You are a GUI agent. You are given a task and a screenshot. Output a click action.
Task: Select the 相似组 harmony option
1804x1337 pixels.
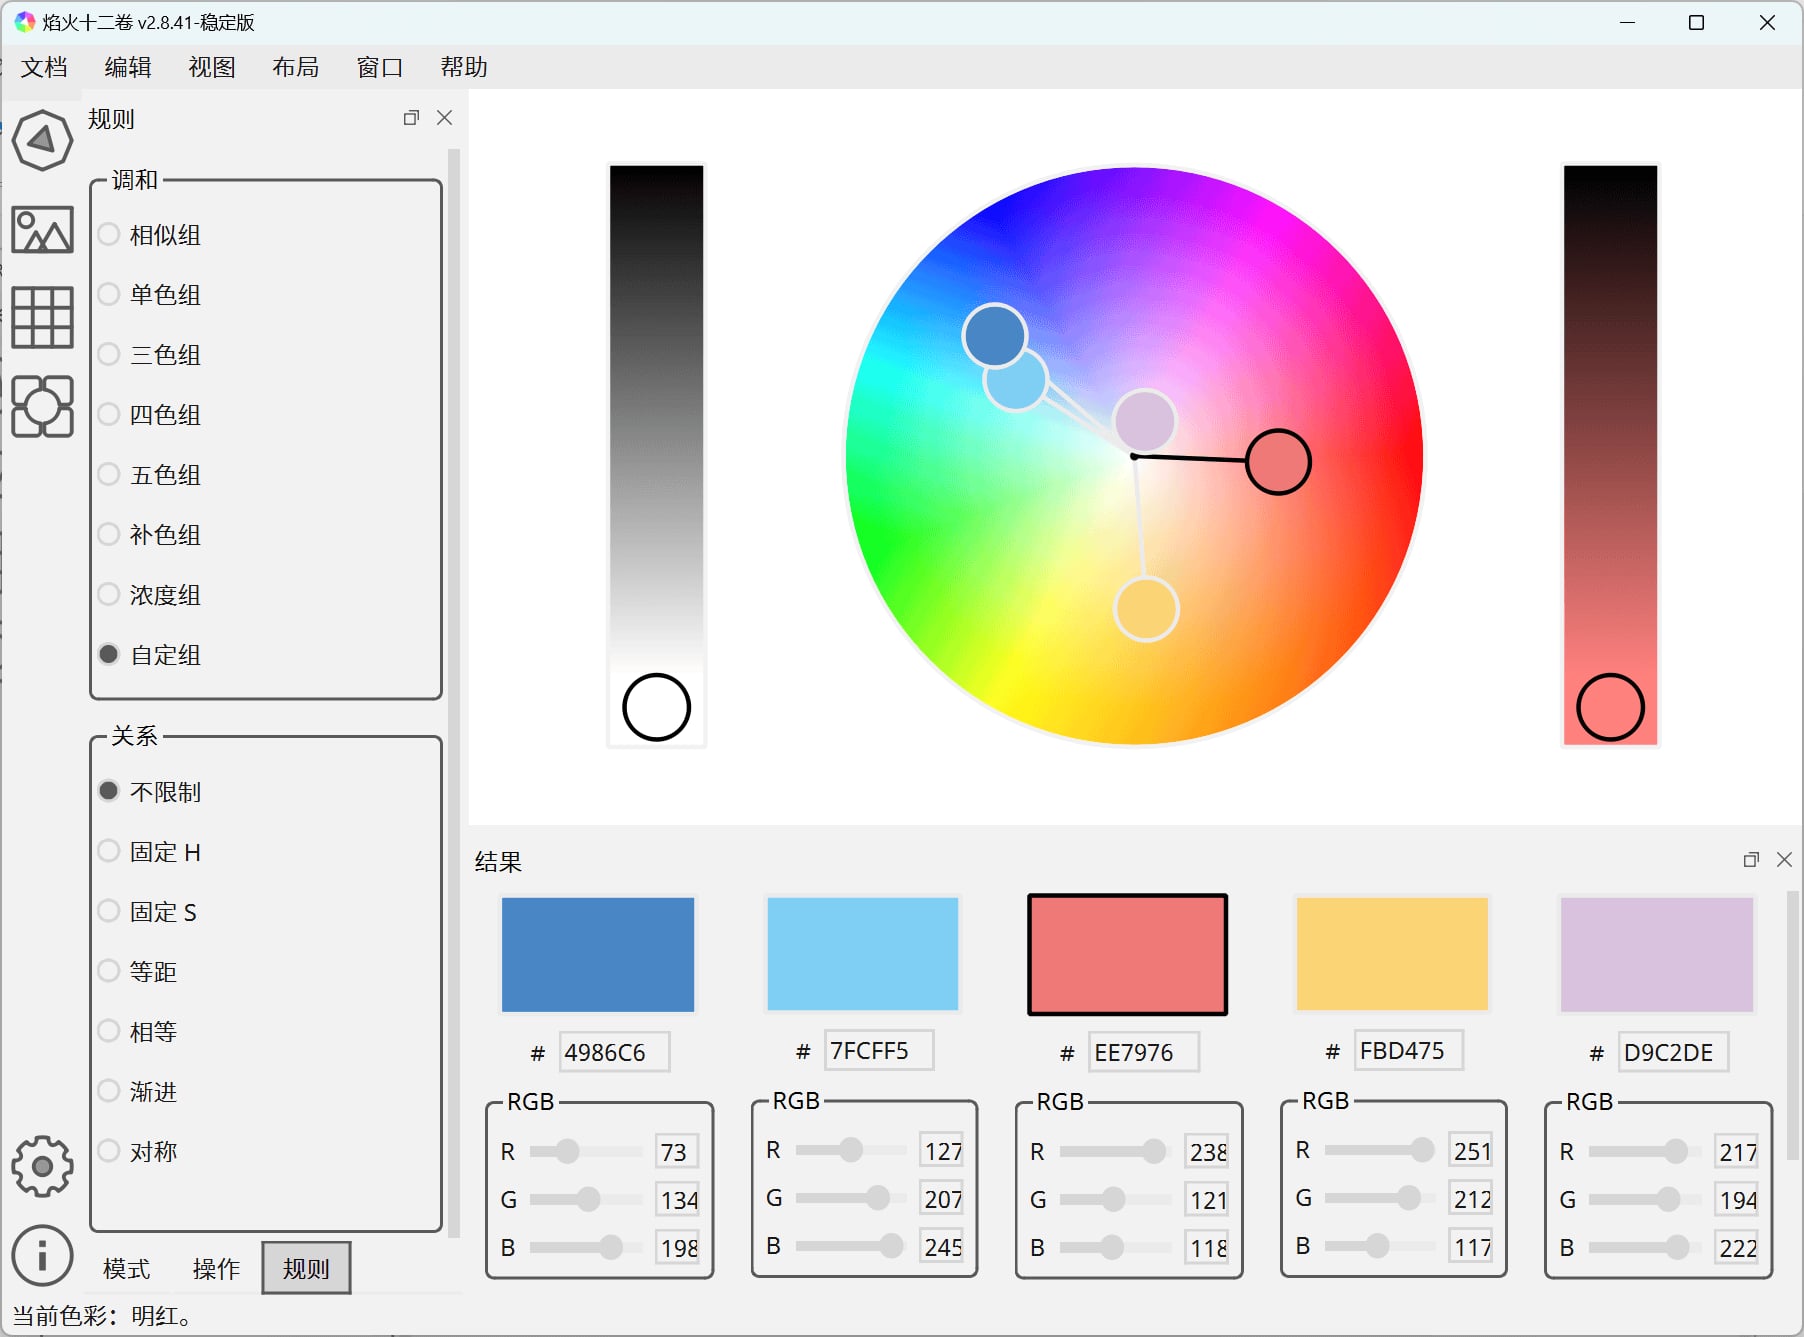click(109, 235)
